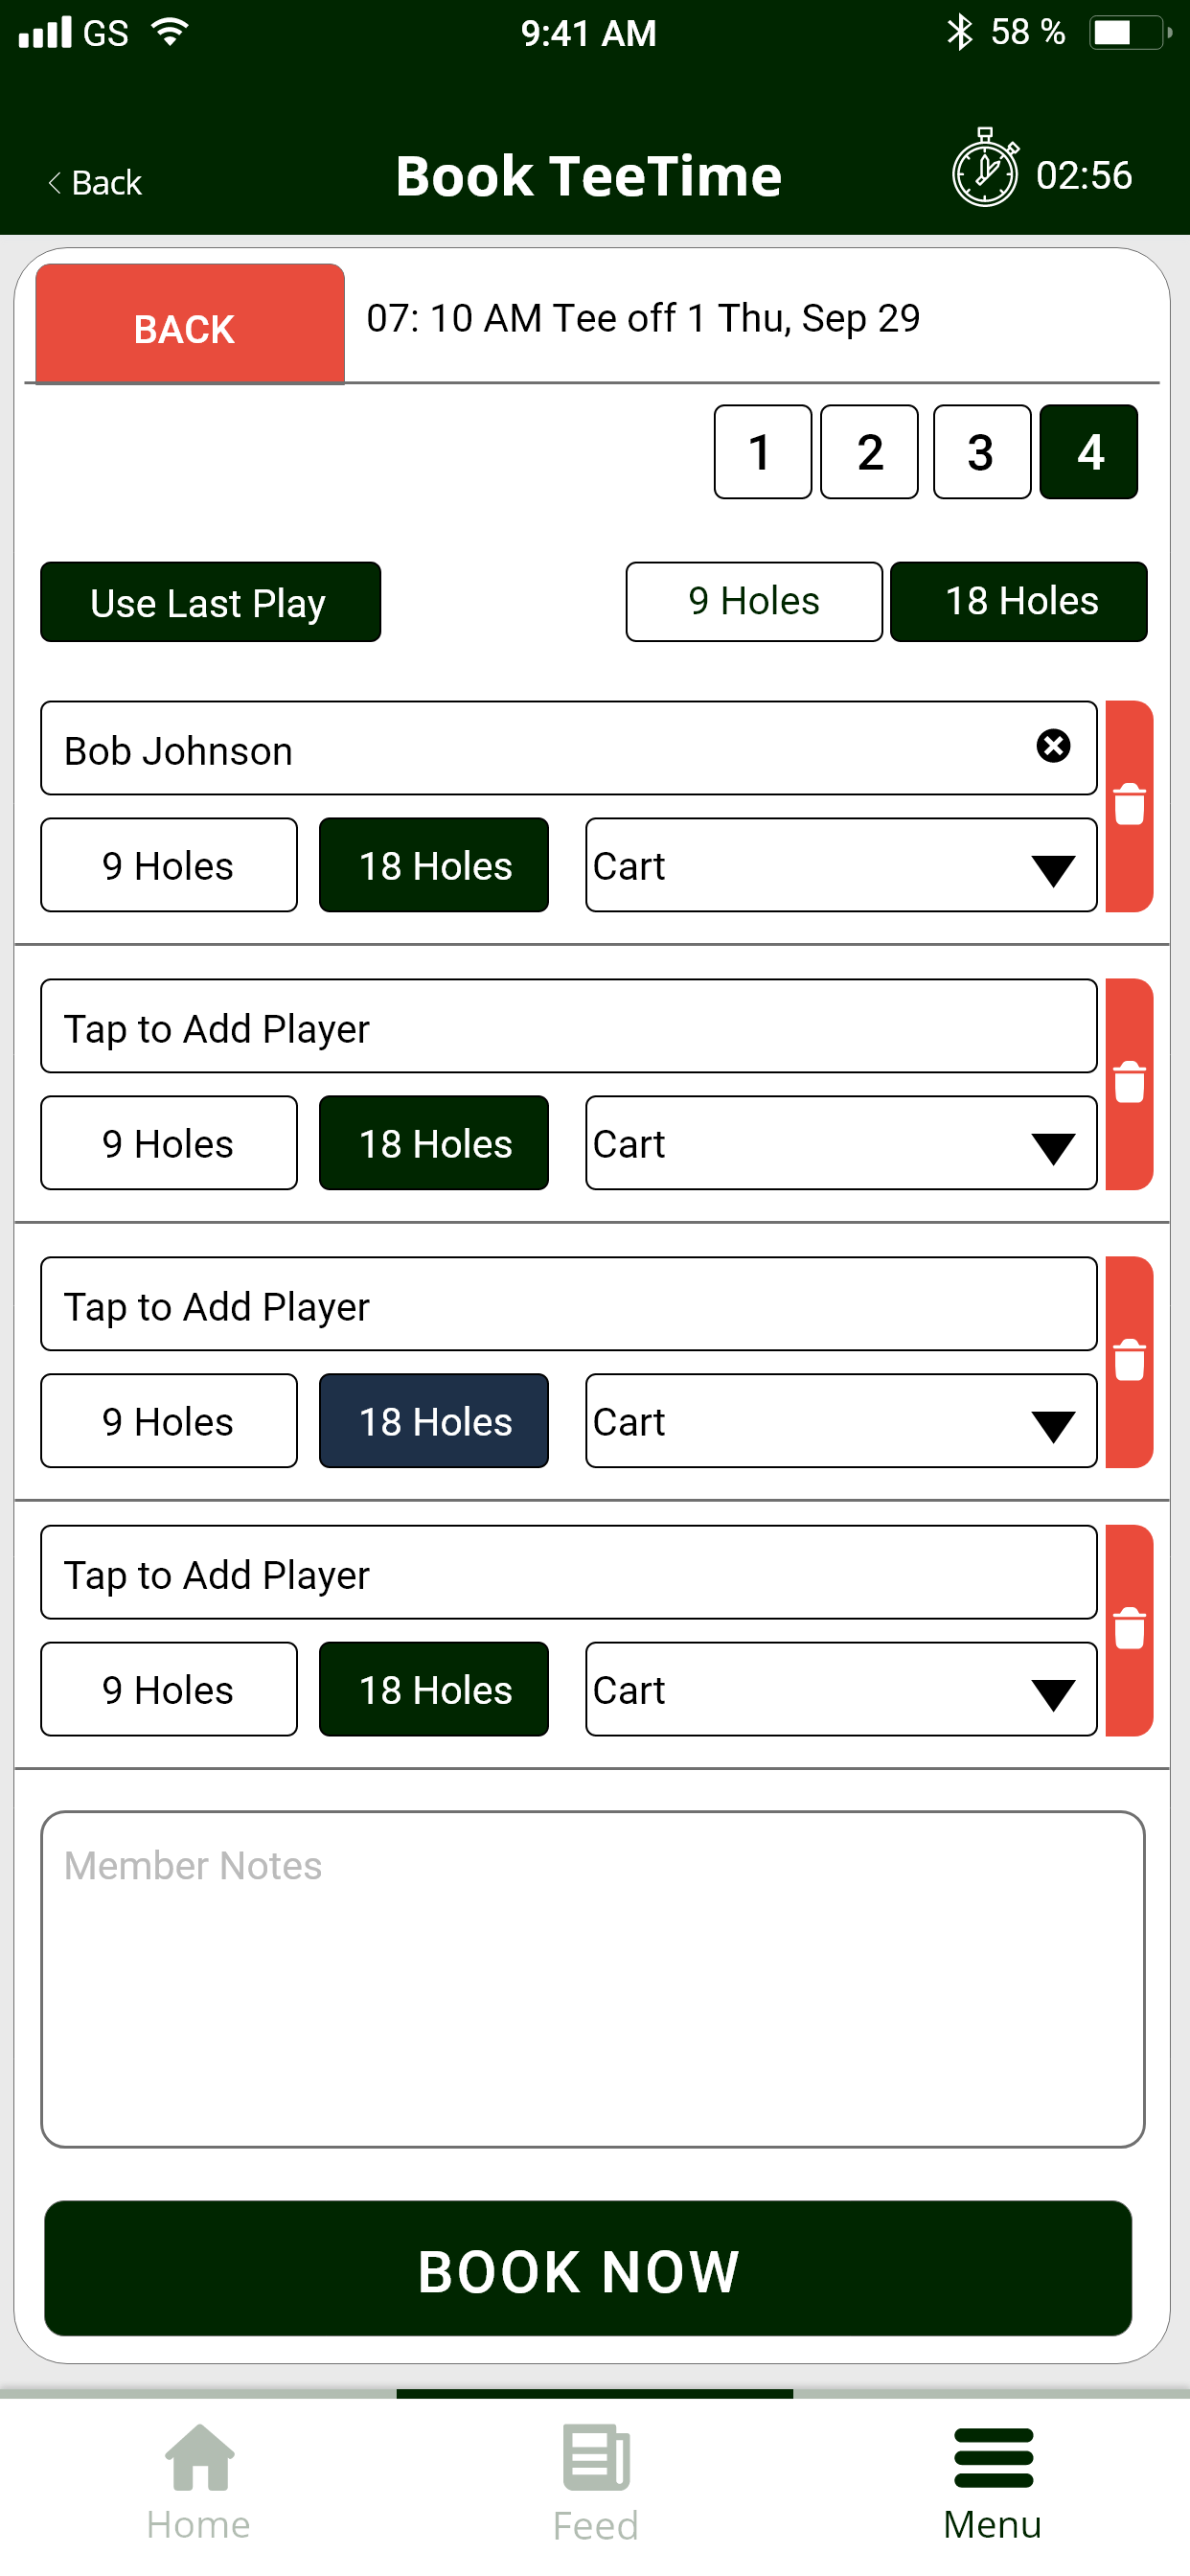The height and width of the screenshot is (2576, 1190).
Task: Tap the stopwatch timer icon
Action: (x=985, y=168)
